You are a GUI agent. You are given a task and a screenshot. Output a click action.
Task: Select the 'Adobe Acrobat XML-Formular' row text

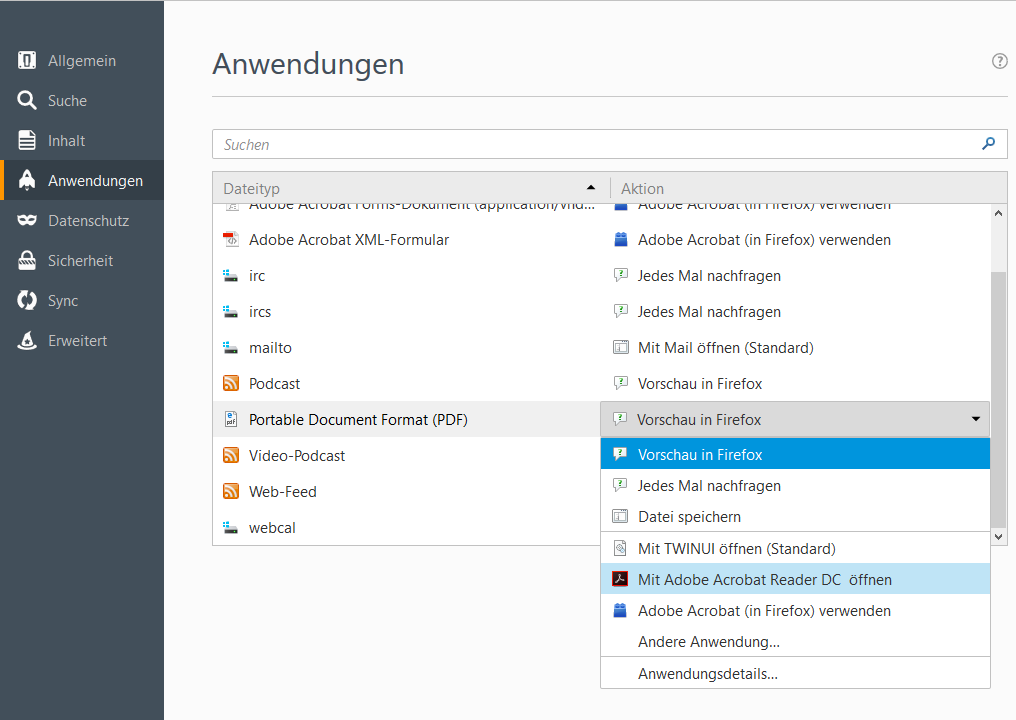349,240
